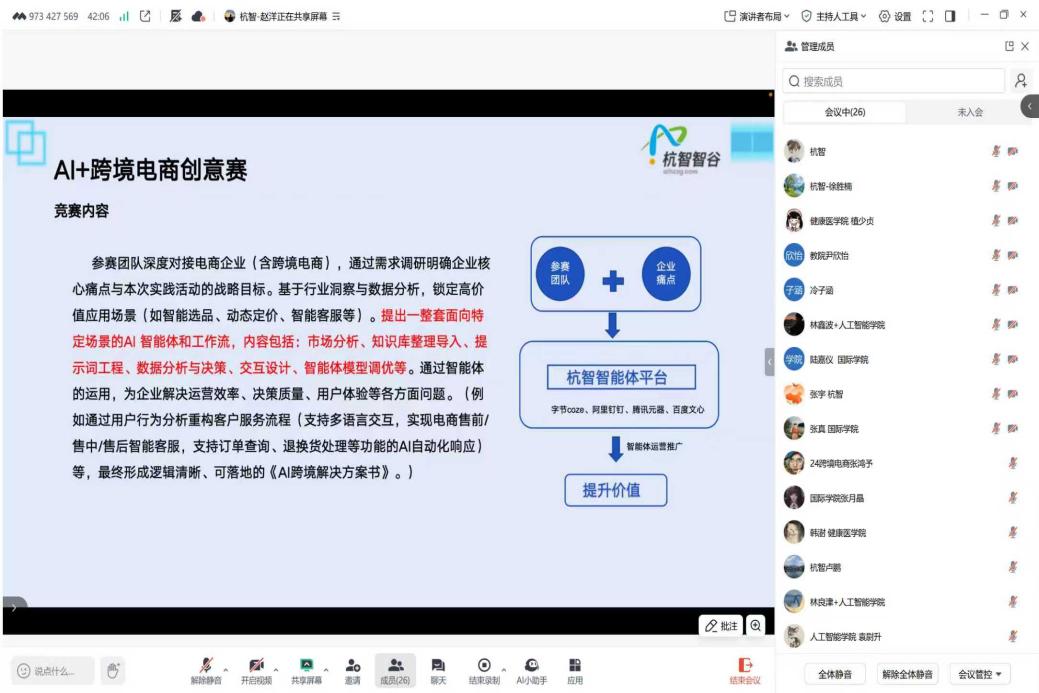1039x693 pixels.
Task: Turn on the camera with 开启视频
Action: point(255,666)
